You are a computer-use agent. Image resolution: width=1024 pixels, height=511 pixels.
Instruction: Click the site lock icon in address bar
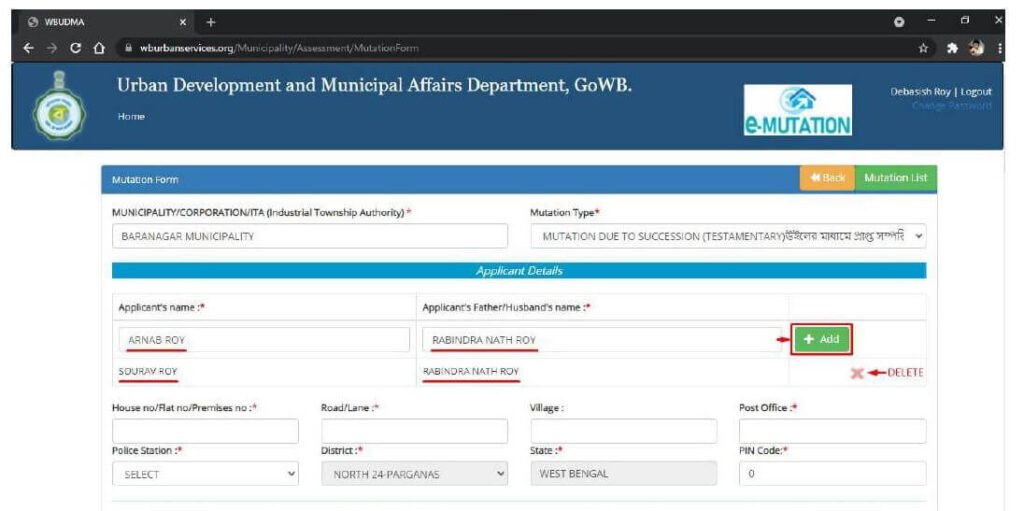pyautogui.click(x=128, y=48)
